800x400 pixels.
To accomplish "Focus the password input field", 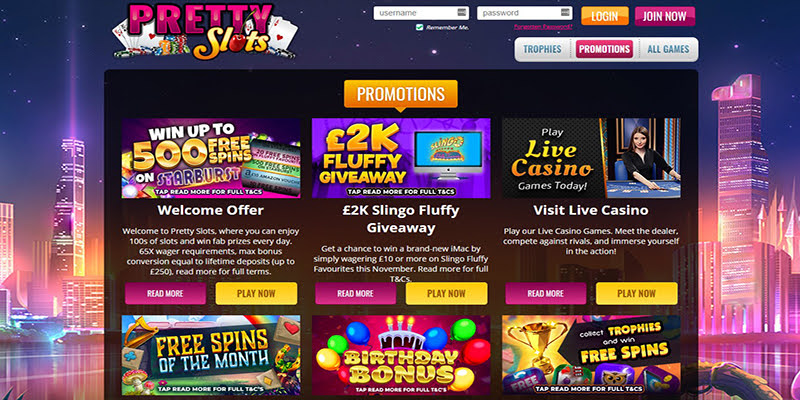I will click(x=524, y=13).
